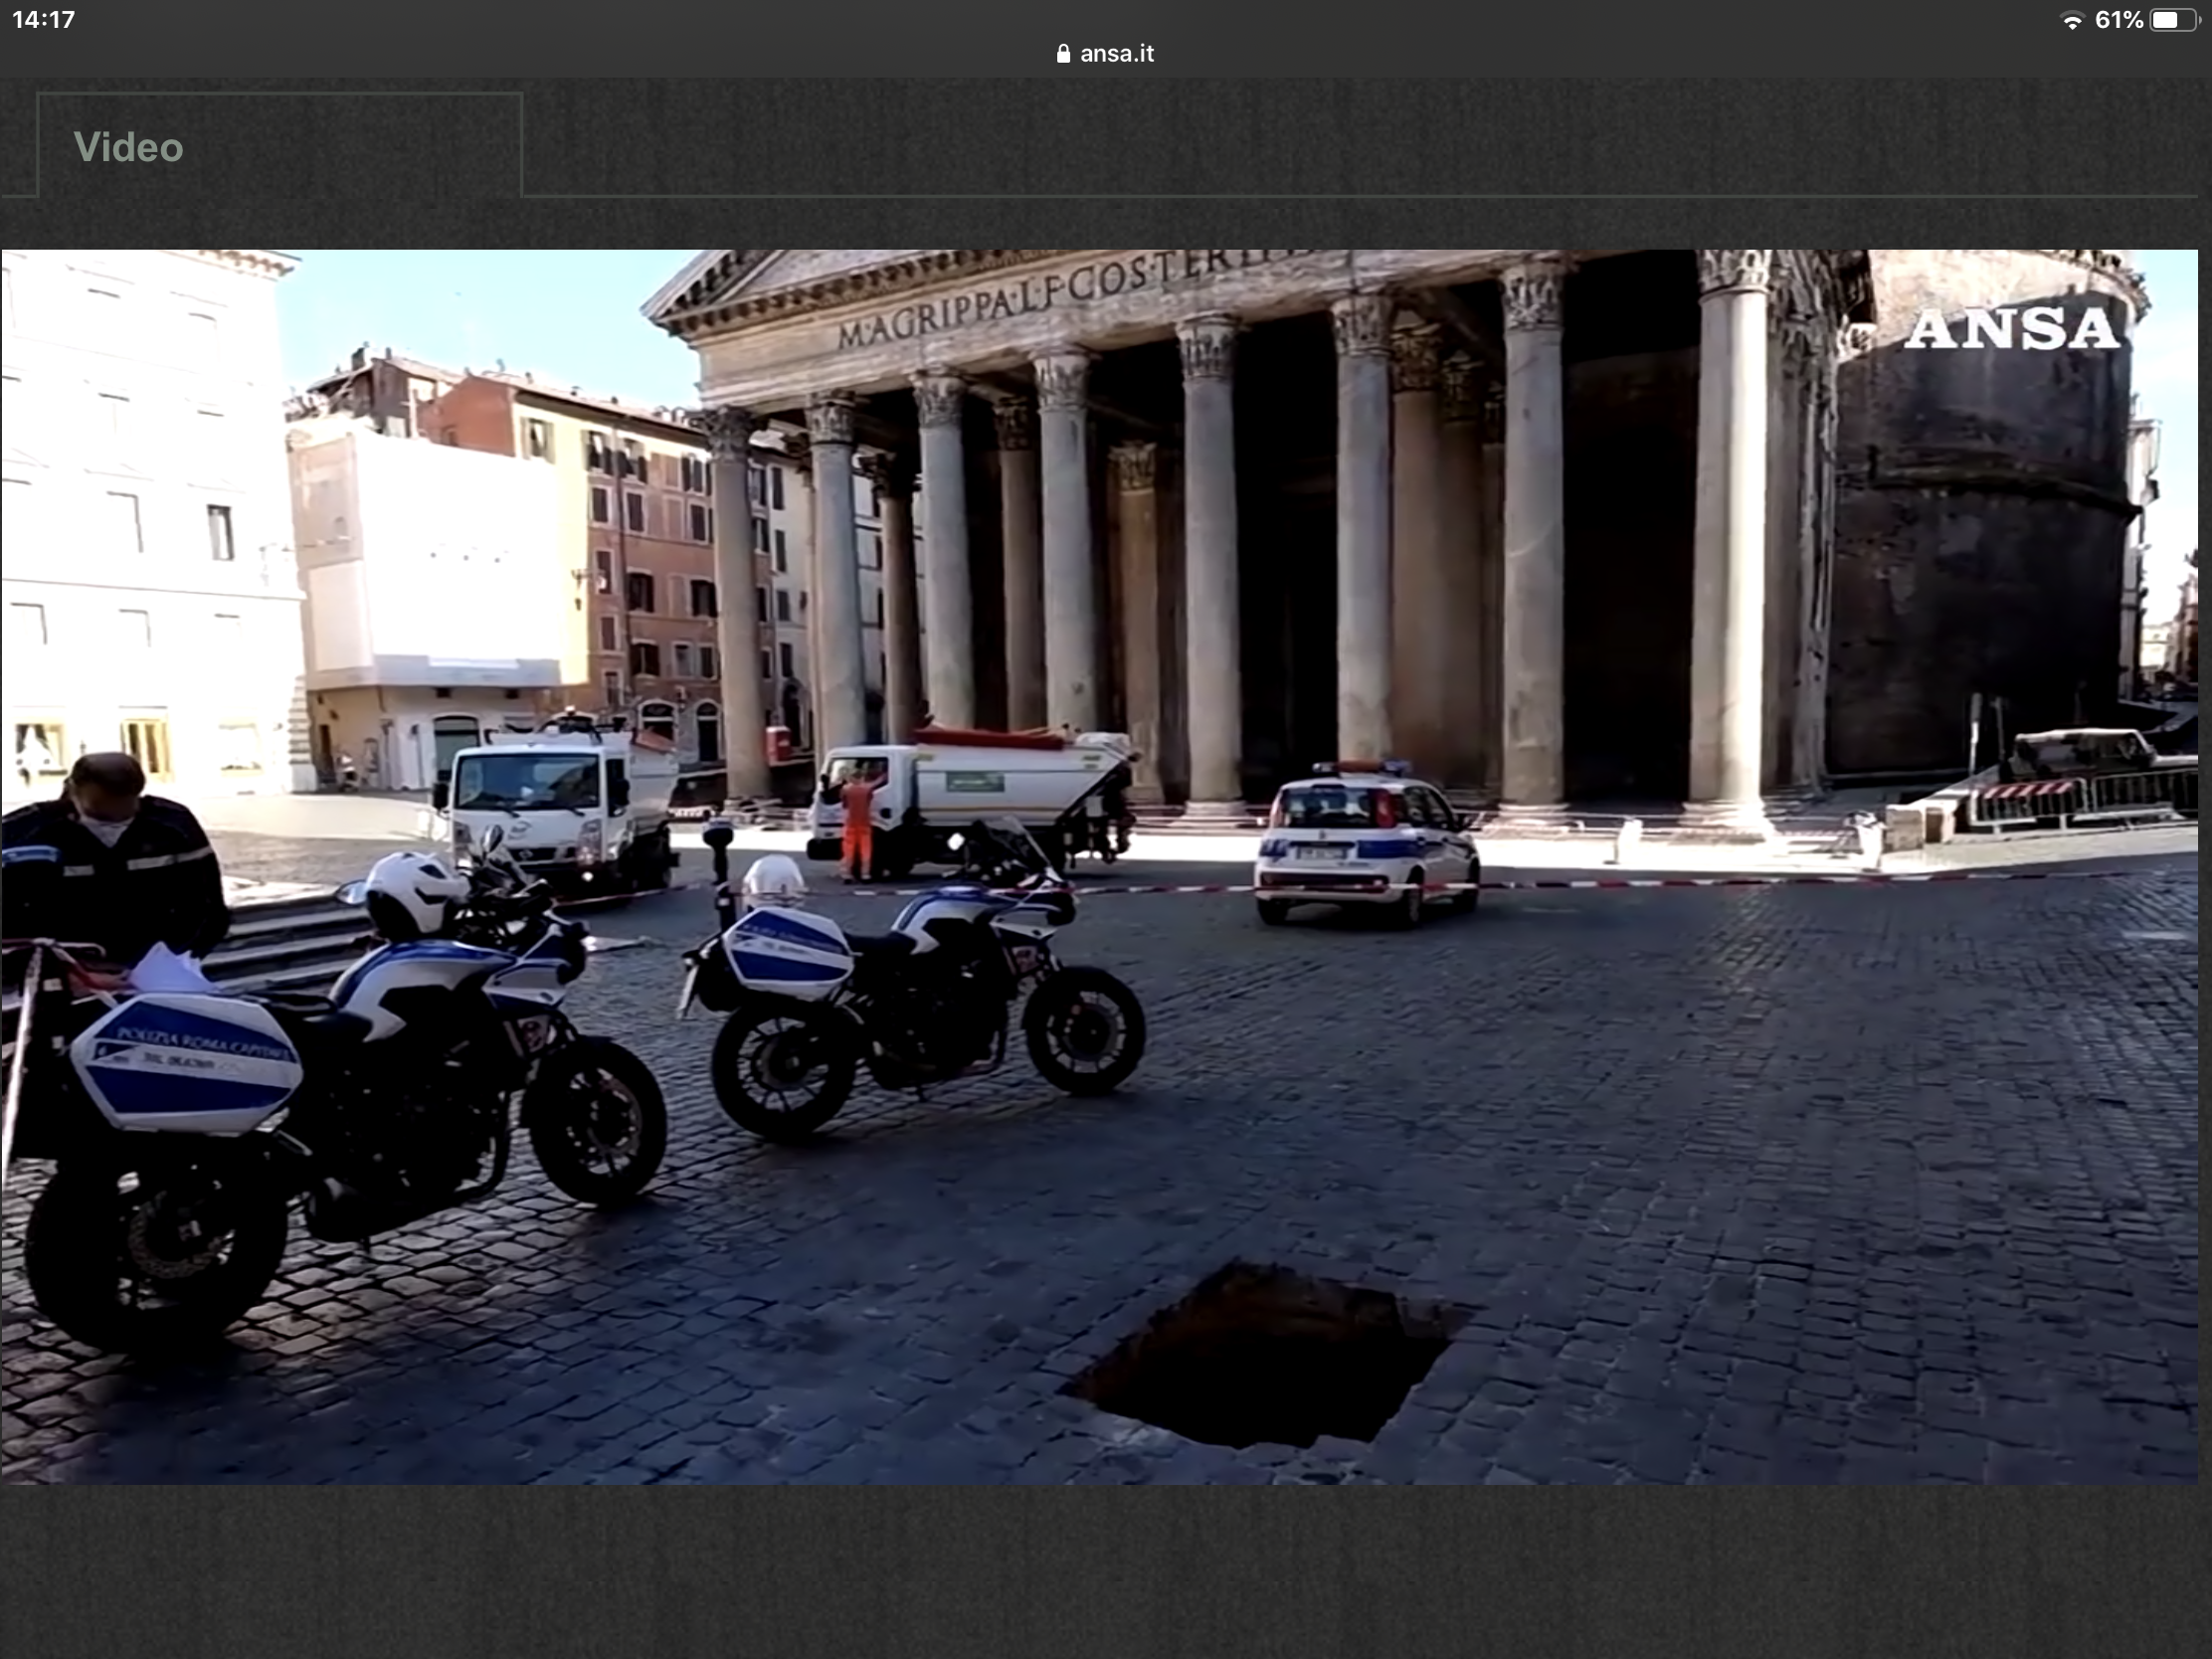Switch to the Video tab
The height and width of the screenshot is (1659, 2212).
[129, 148]
